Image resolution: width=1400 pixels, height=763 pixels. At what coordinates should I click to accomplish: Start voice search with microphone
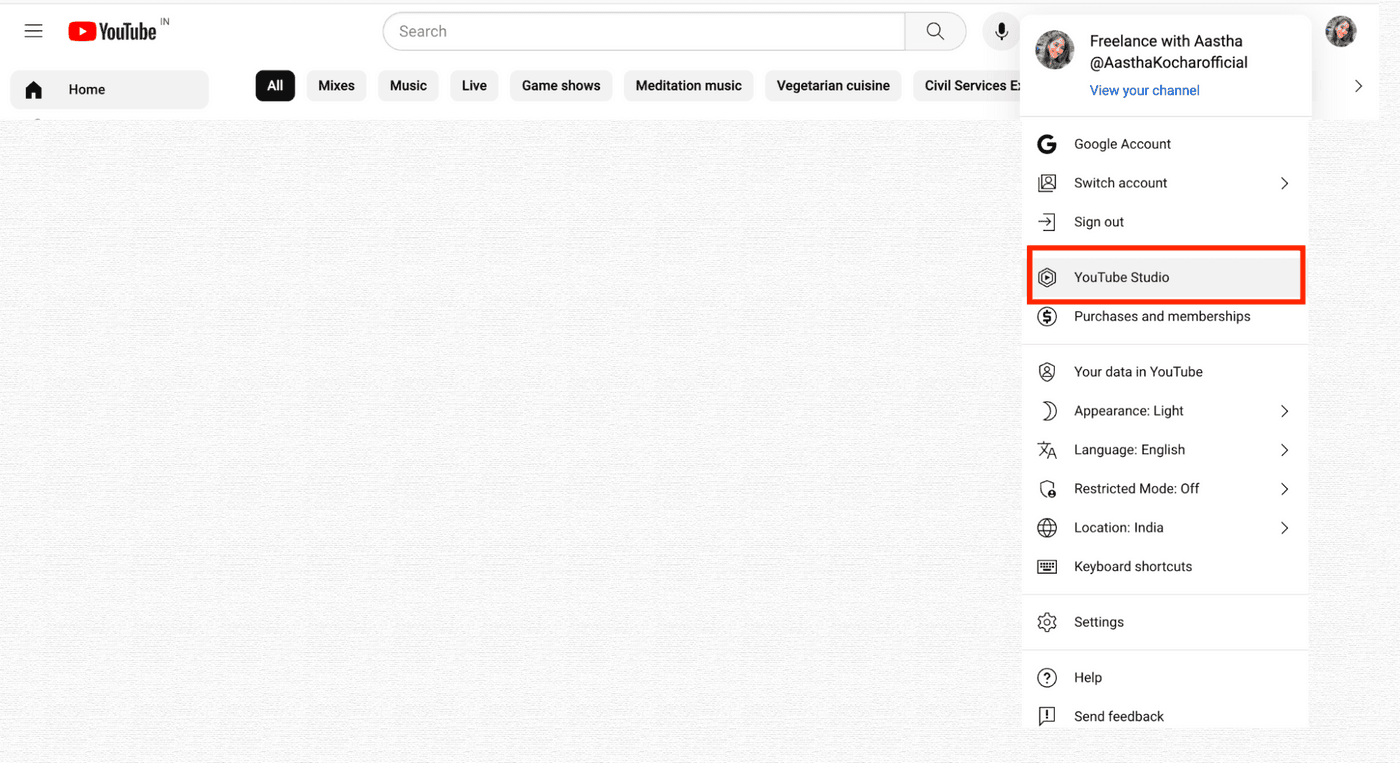pyautogui.click(x=1000, y=32)
